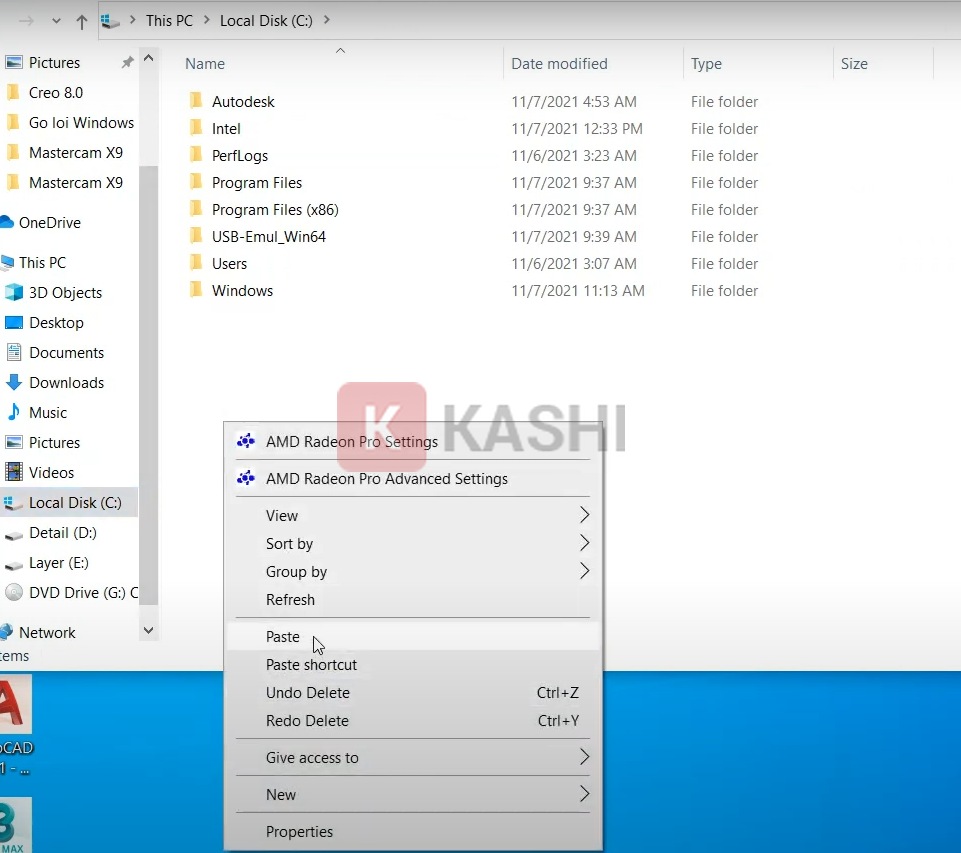Screen dimensions: 961x853
Task: Open the Autodesk folder
Action: [x=242, y=101]
